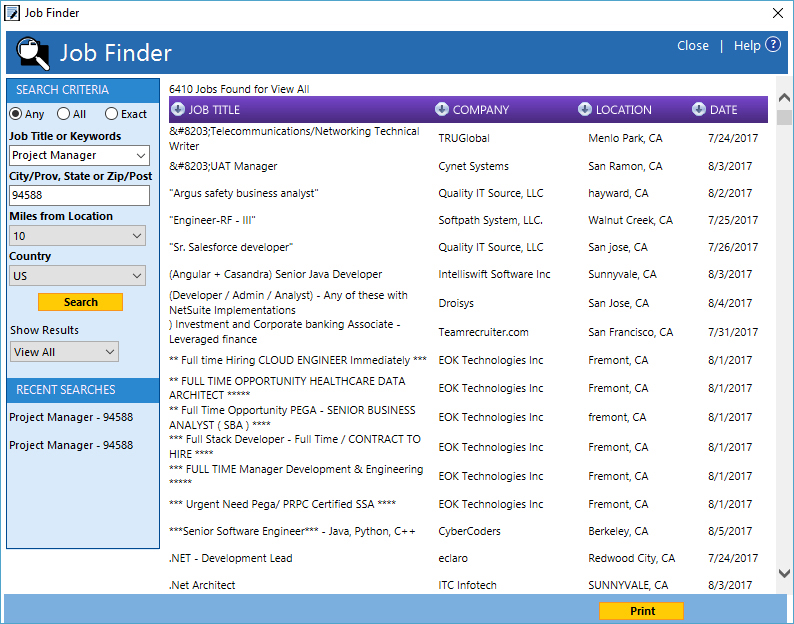Click the Intelliswift Software Inc company cell
Screen dimensions: 794x624
pyautogui.click(x=494, y=275)
